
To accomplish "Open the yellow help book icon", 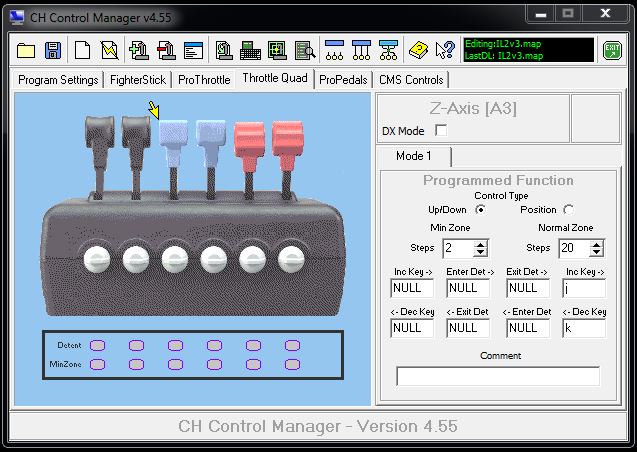I will pos(418,49).
